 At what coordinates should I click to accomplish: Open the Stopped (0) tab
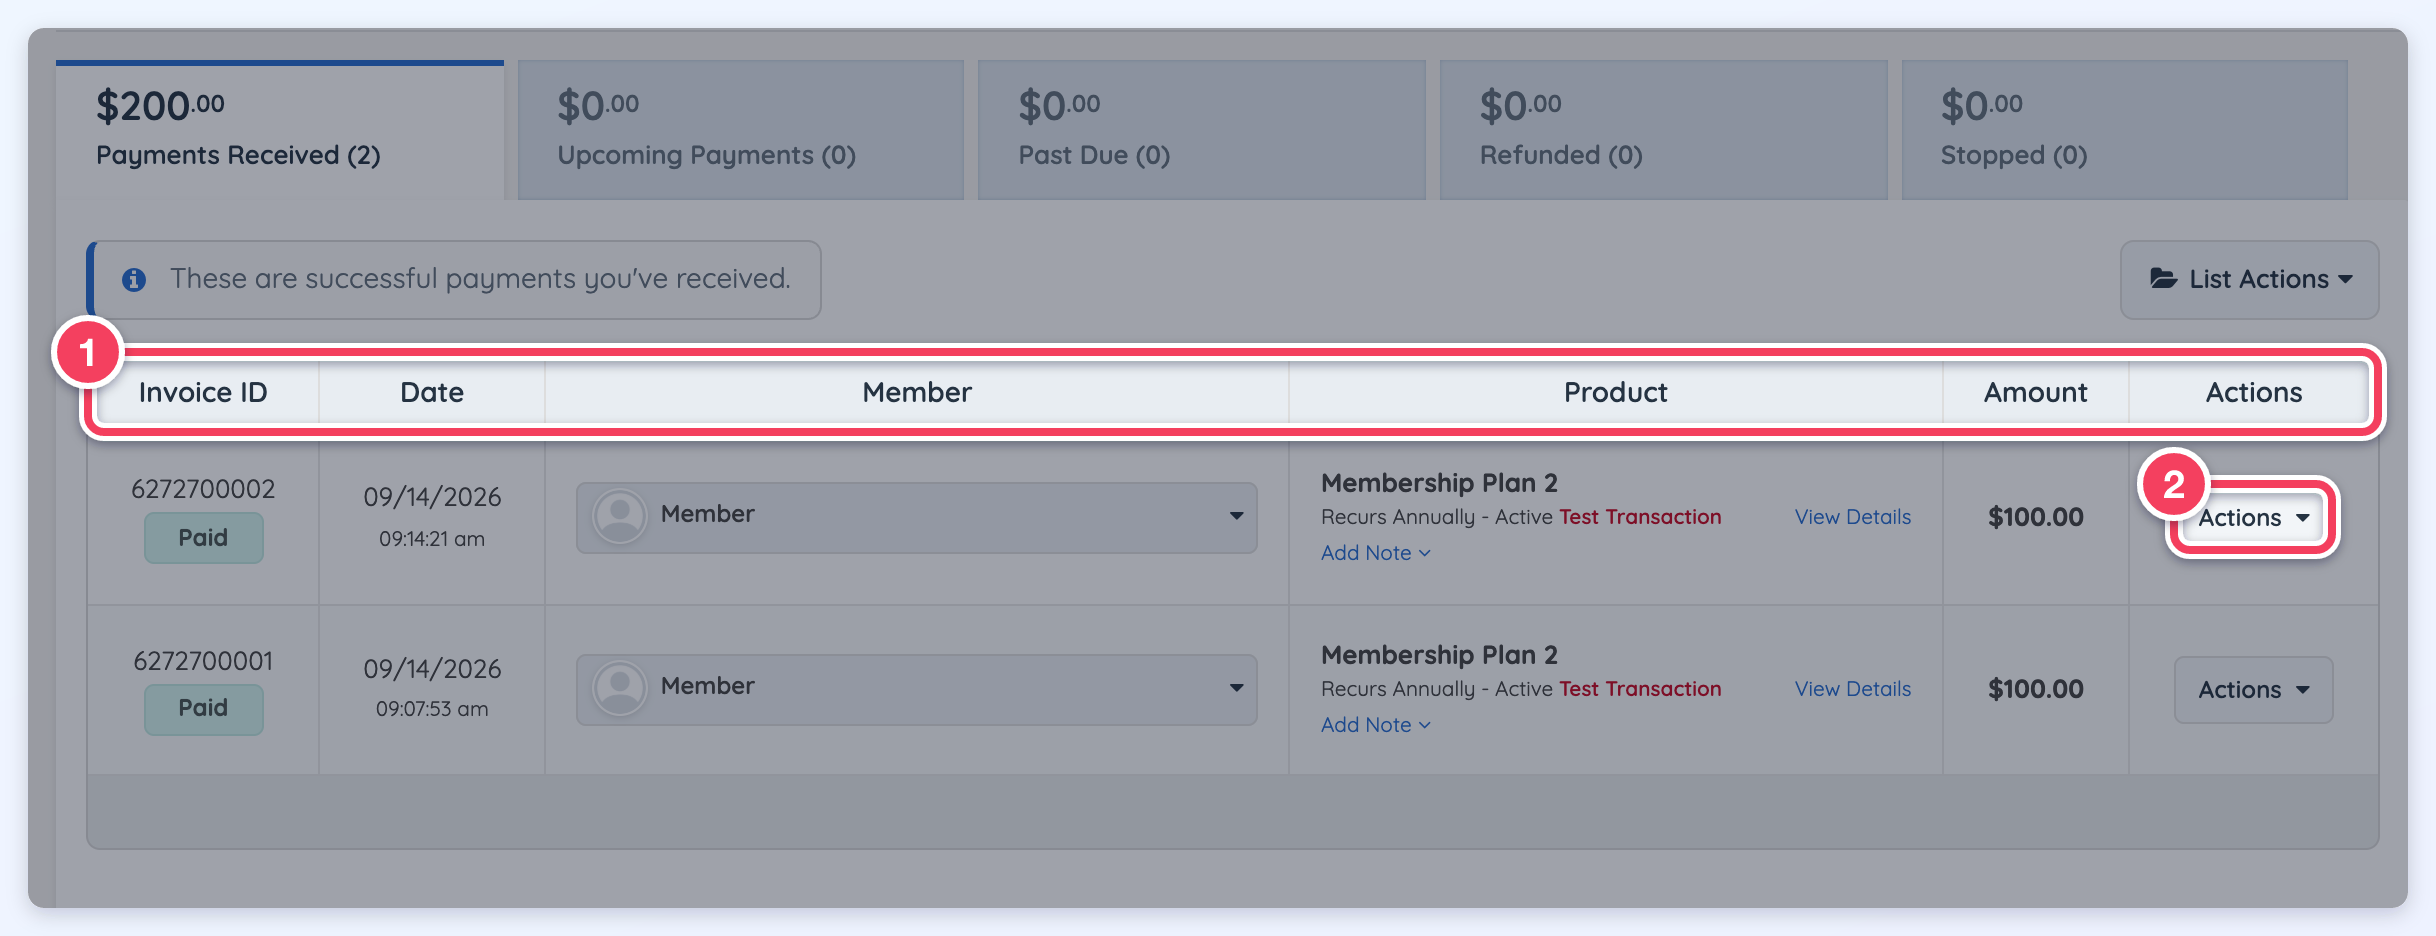click(2125, 130)
